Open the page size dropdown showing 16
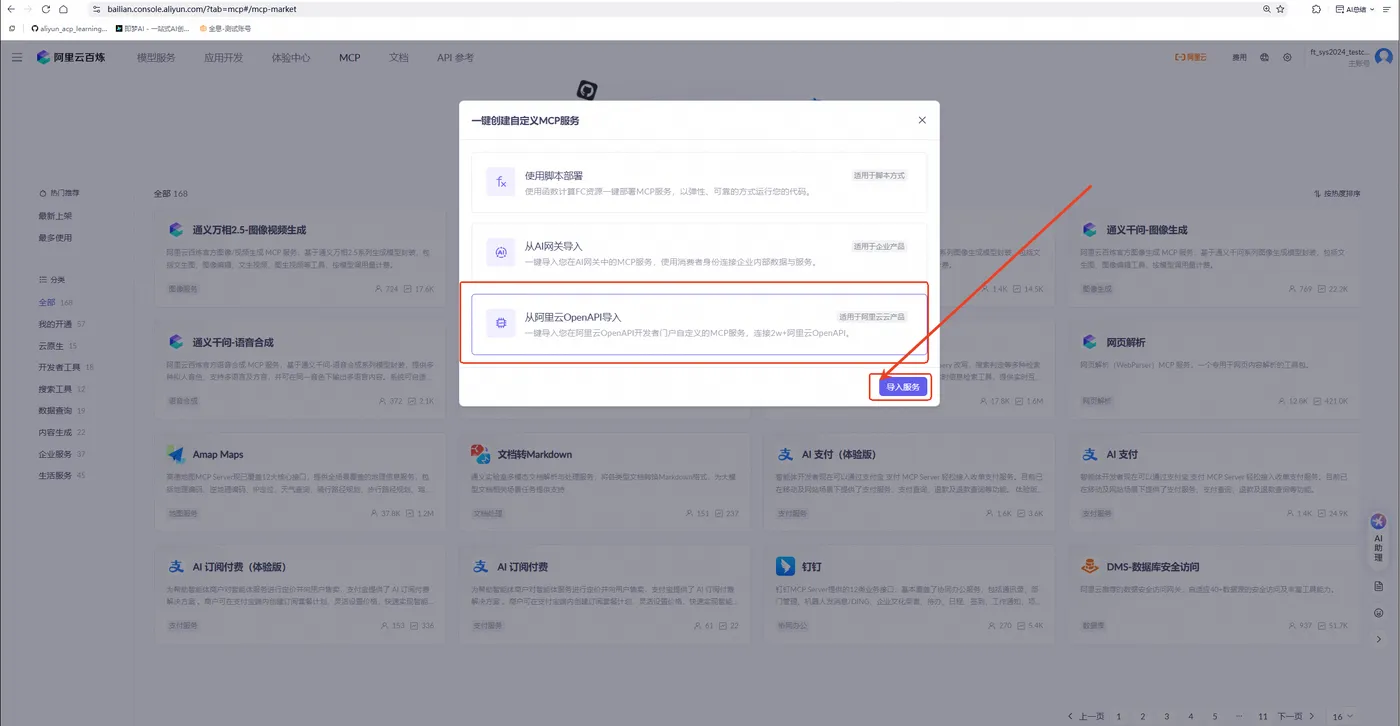This screenshot has height=726, width=1400. (x=1343, y=717)
